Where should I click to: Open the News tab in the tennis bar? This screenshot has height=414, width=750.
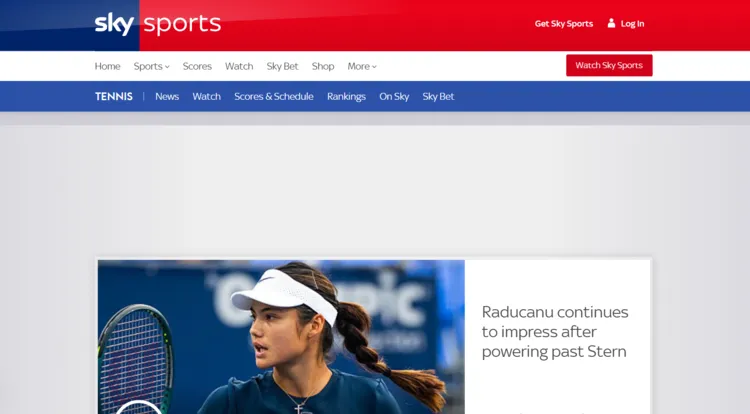167,97
